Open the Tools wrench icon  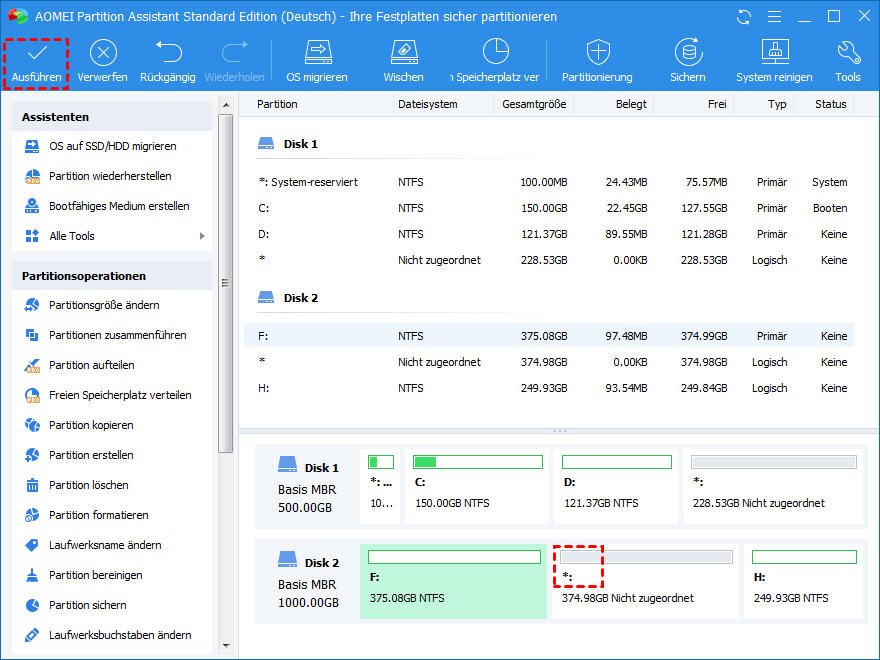tap(848, 54)
